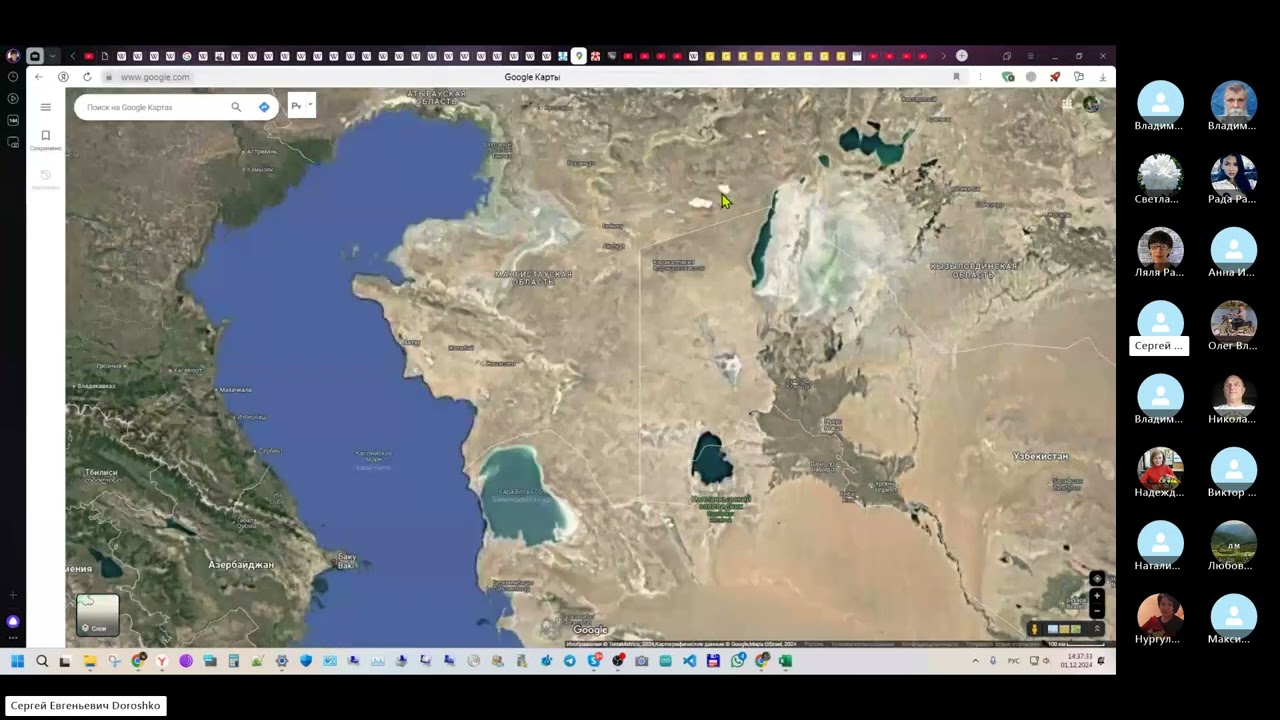The width and height of the screenshot is (1280, 720).
Task: Open Telegram from the taskbar
Action: point(570,661)
